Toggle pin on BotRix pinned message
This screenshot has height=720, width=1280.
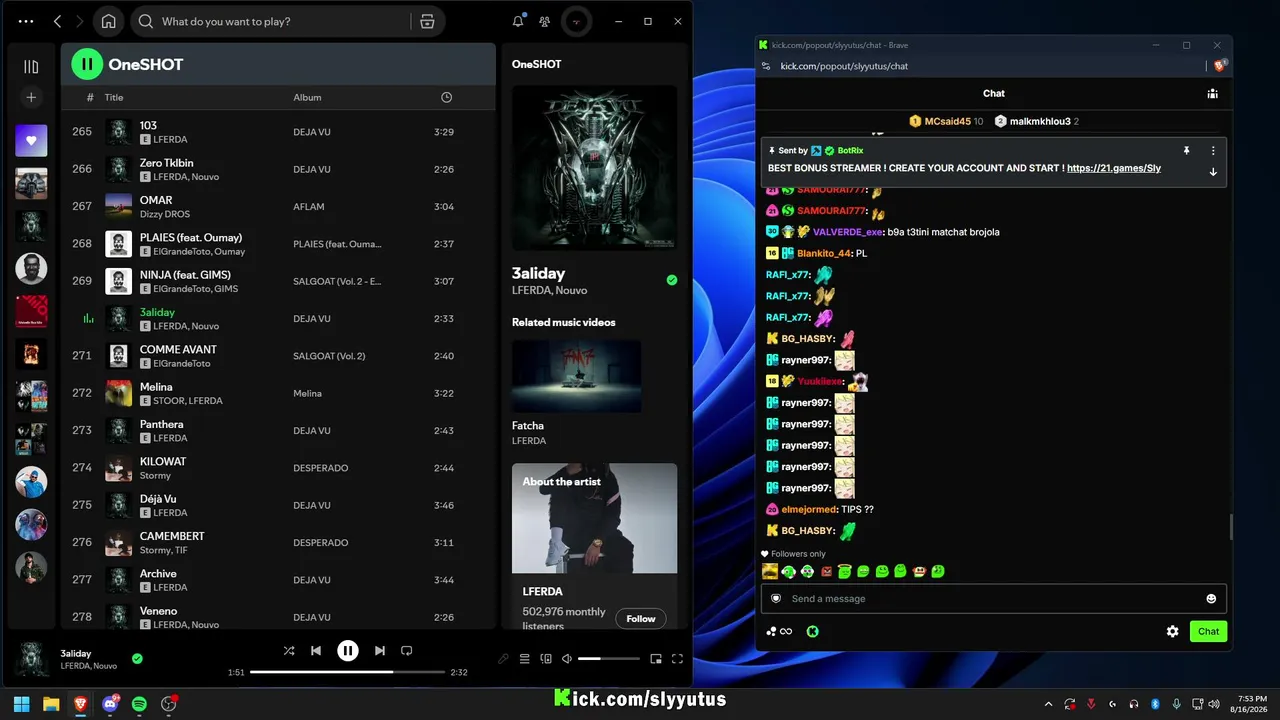pyautogui.click(x=1186, y=151)
